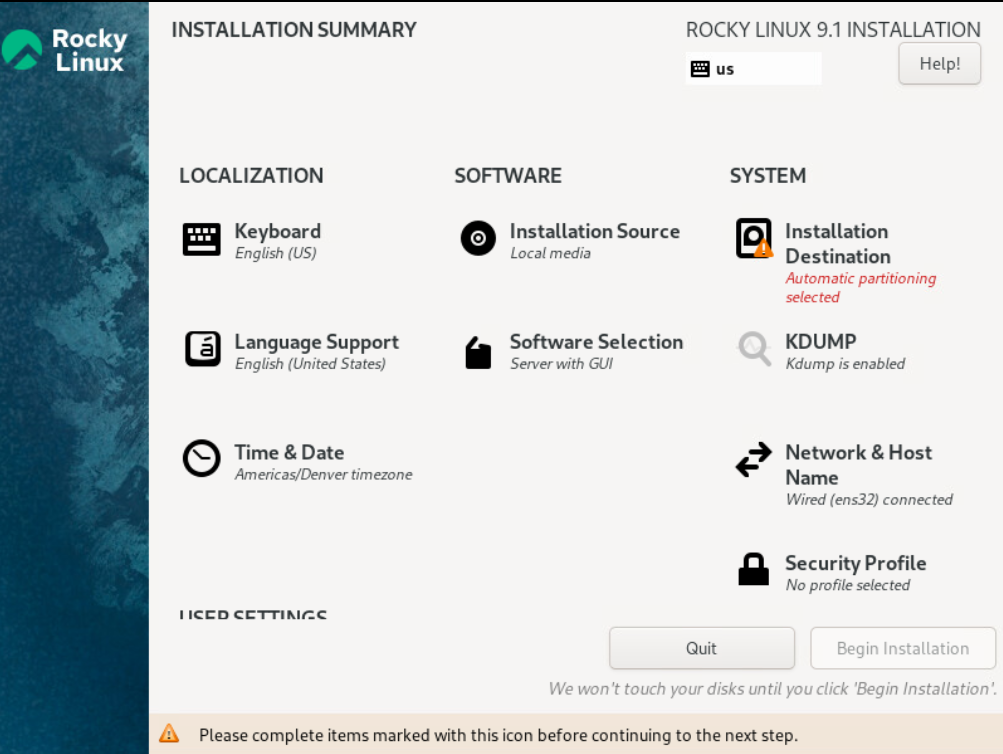
Task: Click the Security Profile padlock icon
Action: 753,570
